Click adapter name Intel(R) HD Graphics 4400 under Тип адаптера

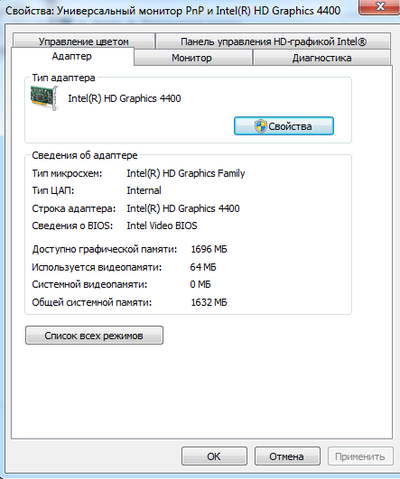(x=125, y=98)
